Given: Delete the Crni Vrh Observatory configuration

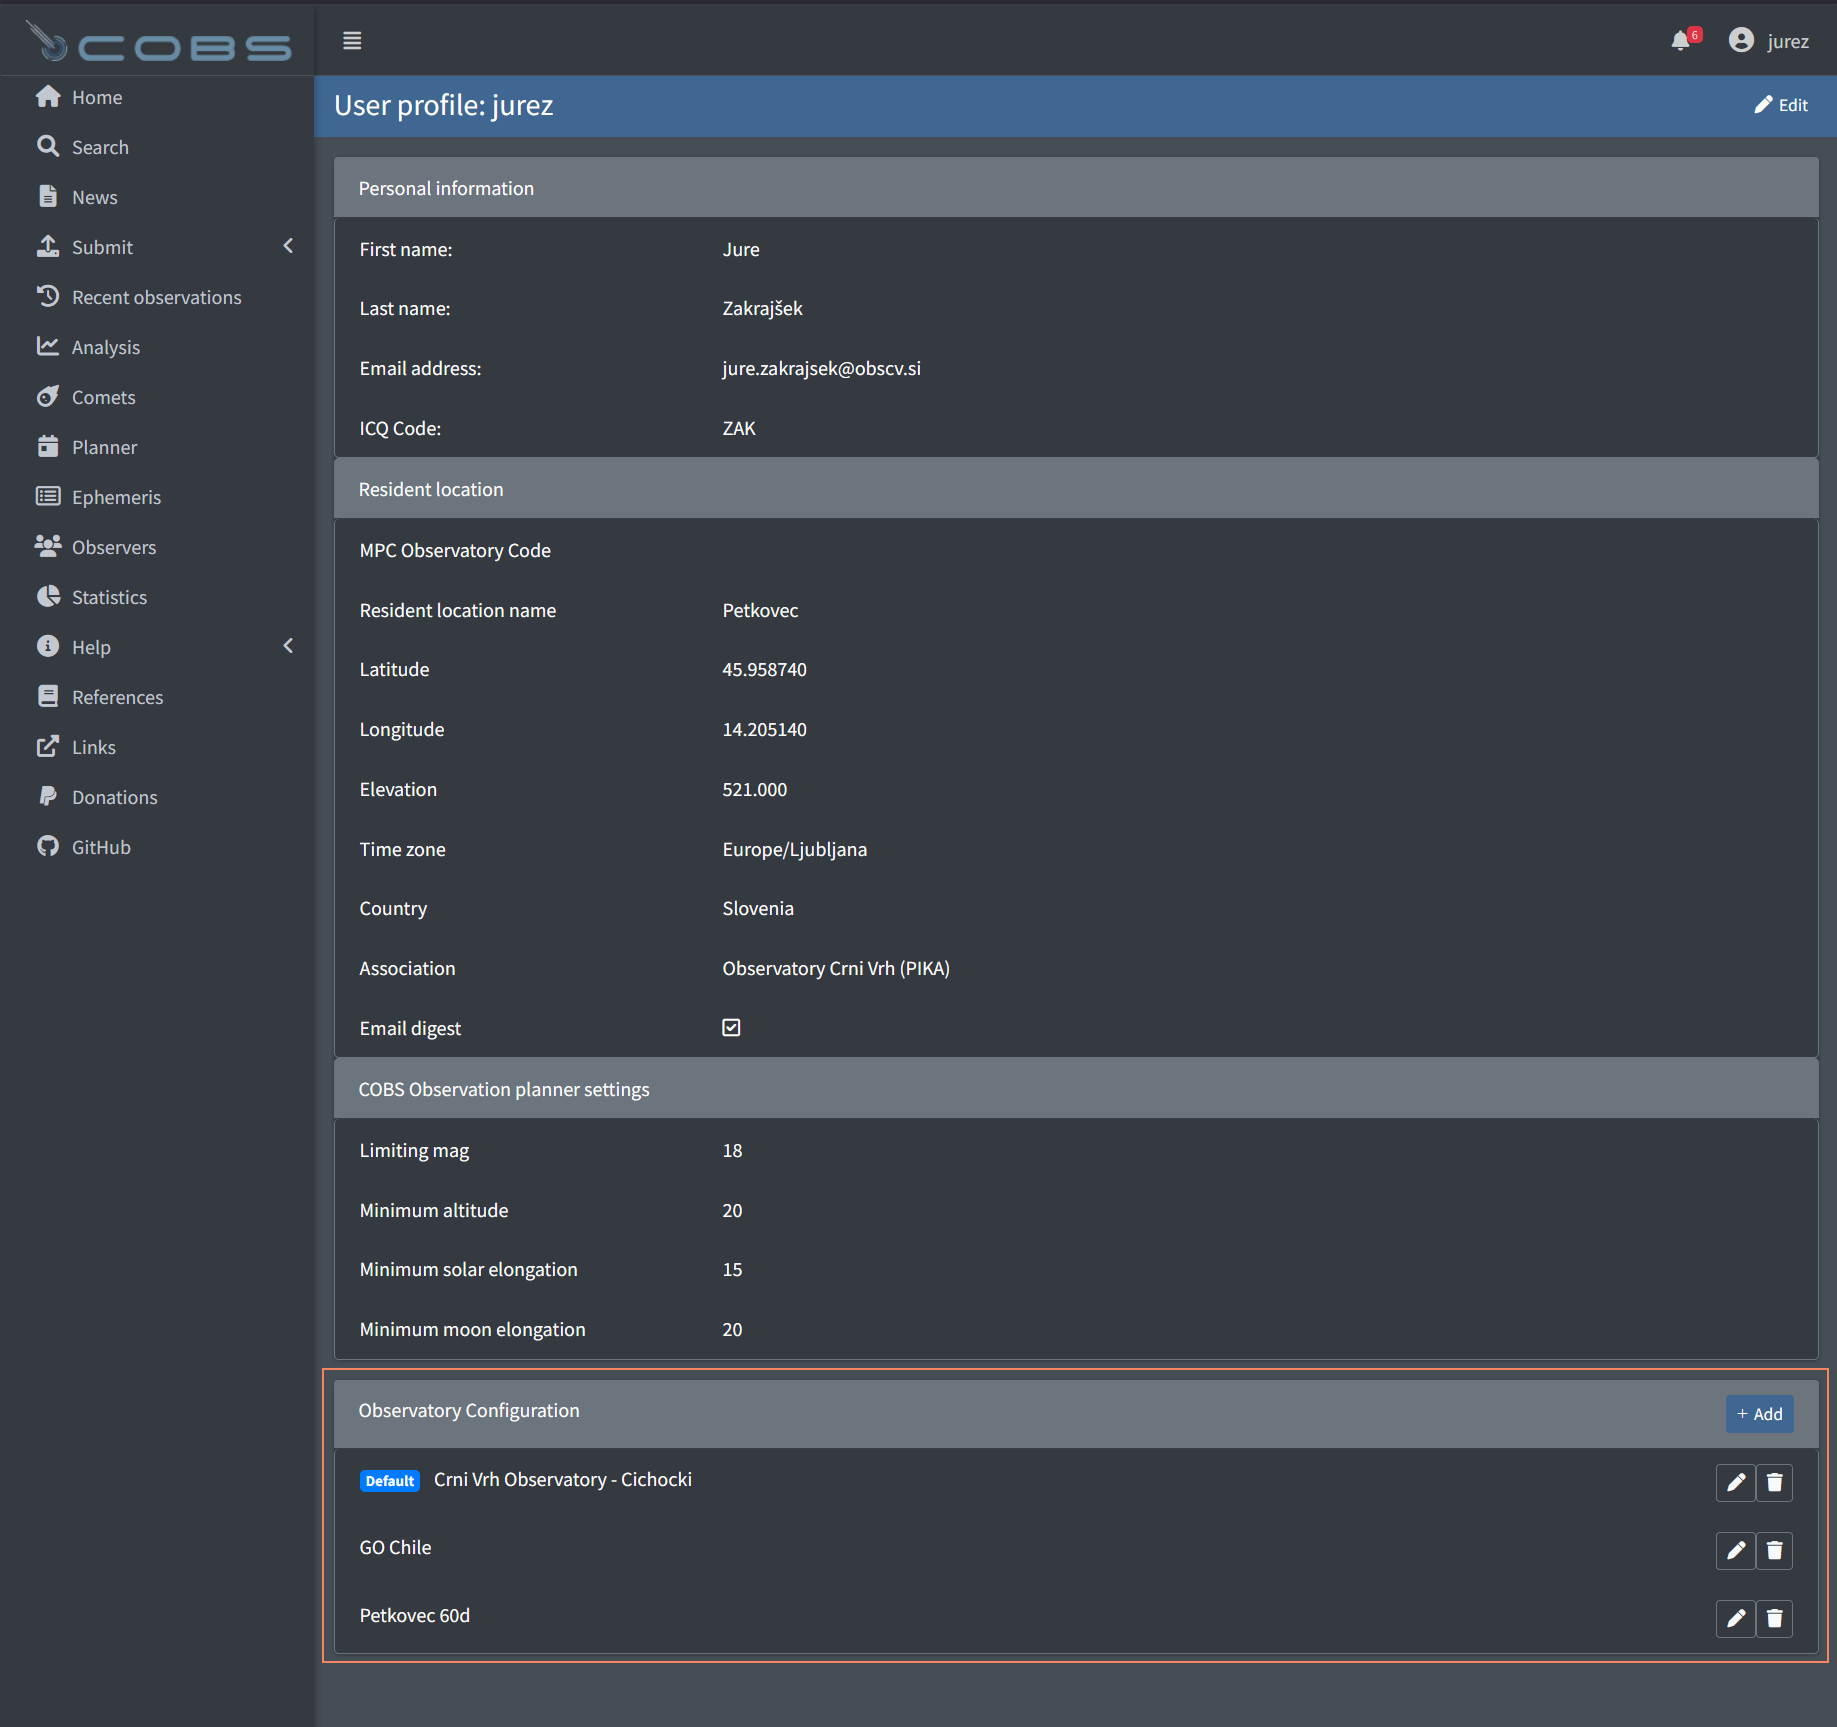Looking at the screenshot, I should click(1774, 1482).
